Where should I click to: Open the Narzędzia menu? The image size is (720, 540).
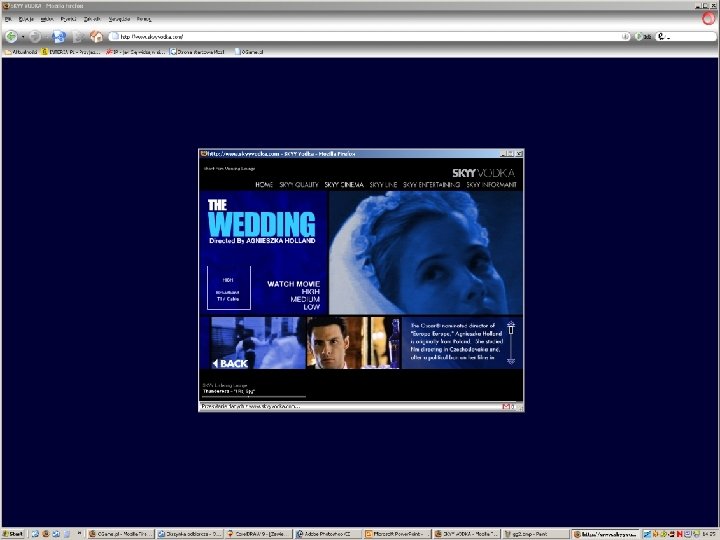click(119, 19)
